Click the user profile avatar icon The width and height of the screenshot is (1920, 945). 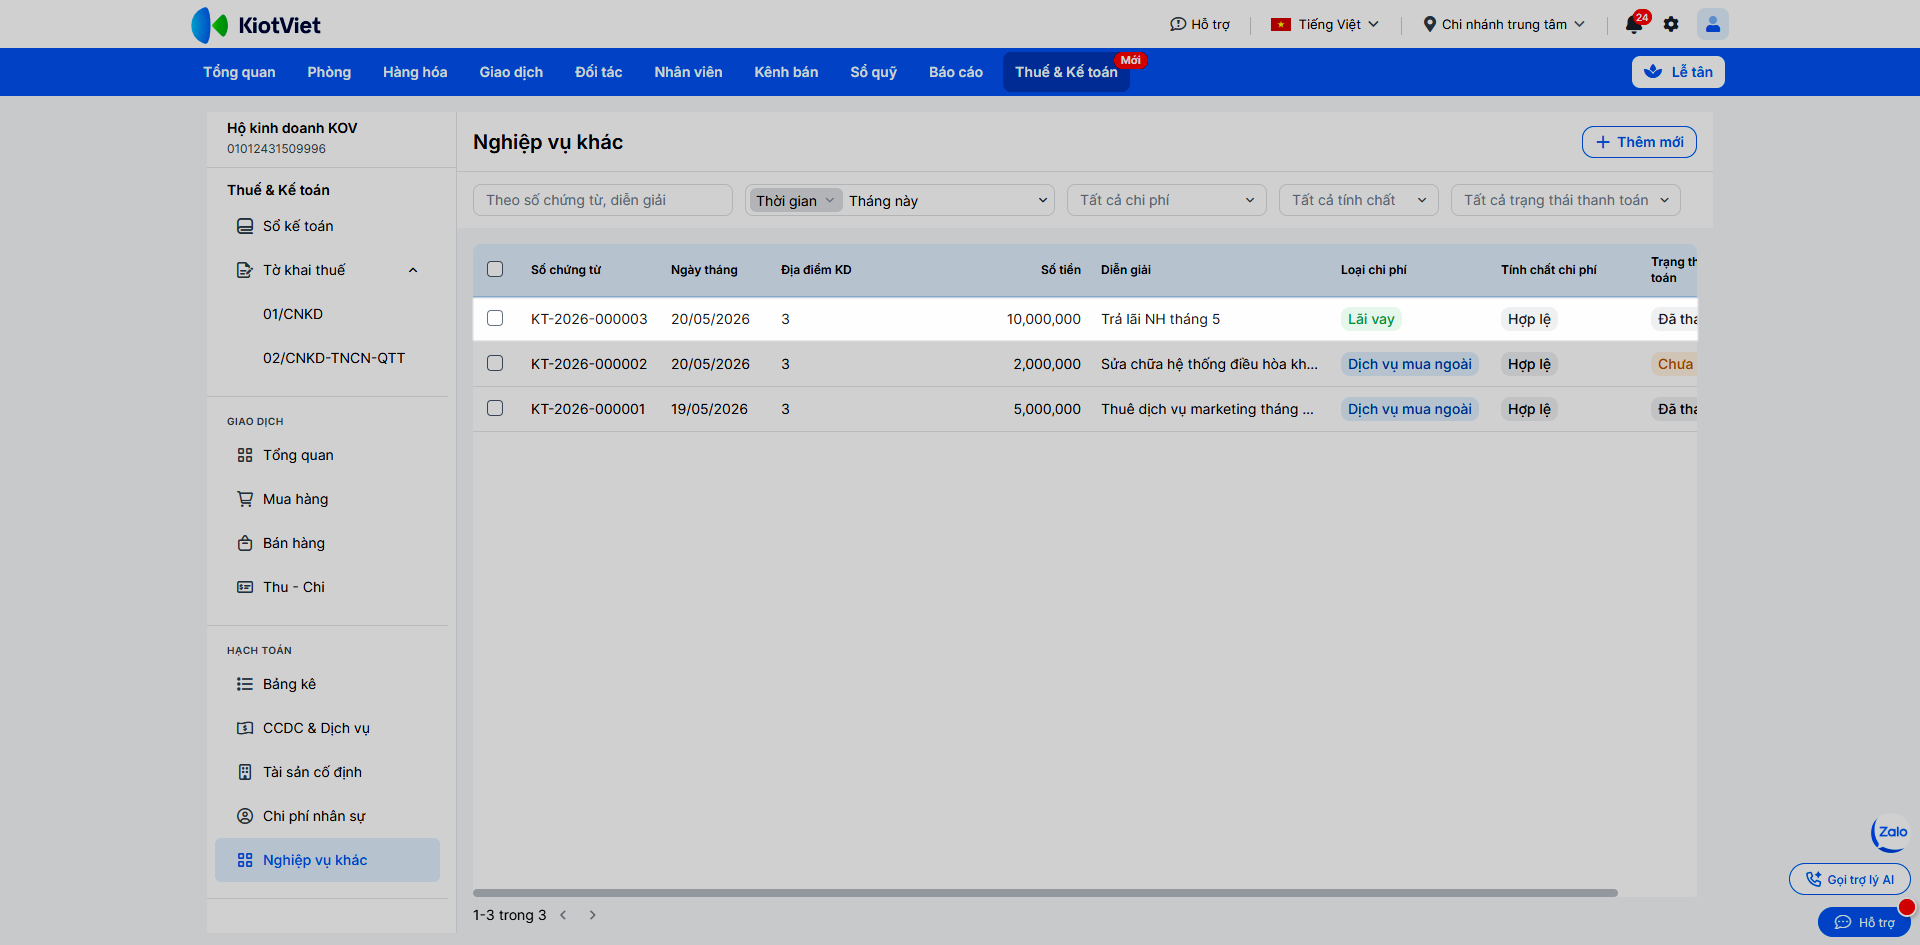tap(1712, 24)
